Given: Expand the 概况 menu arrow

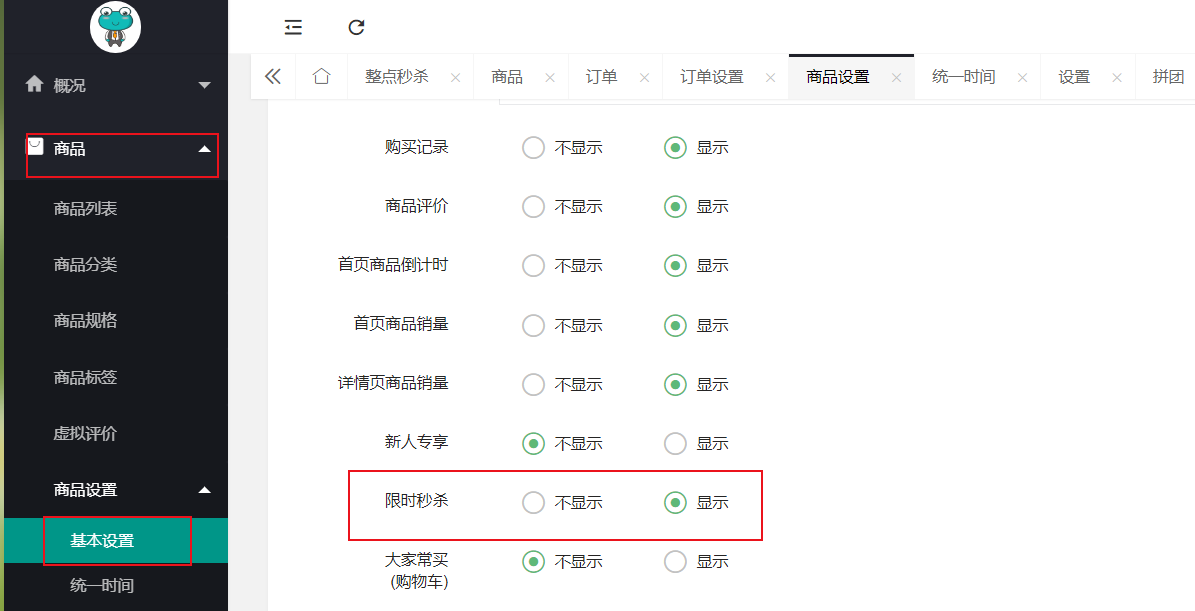Looking at the screenshot, I should point(204,85).
